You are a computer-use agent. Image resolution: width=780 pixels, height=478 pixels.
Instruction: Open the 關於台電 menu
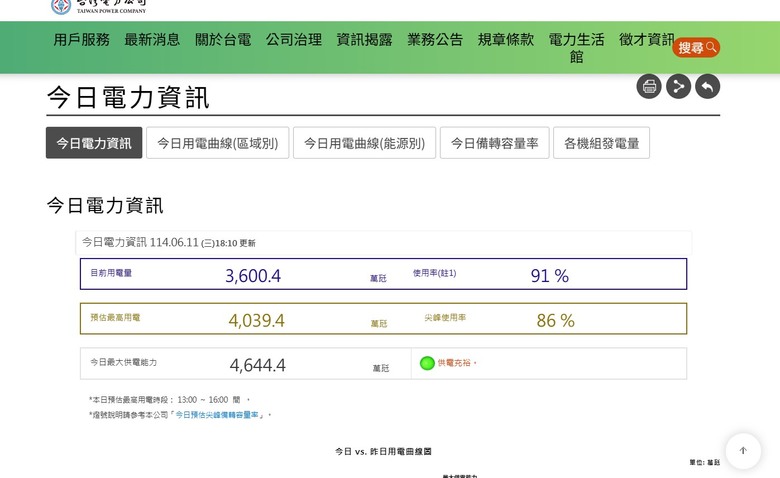223,40
